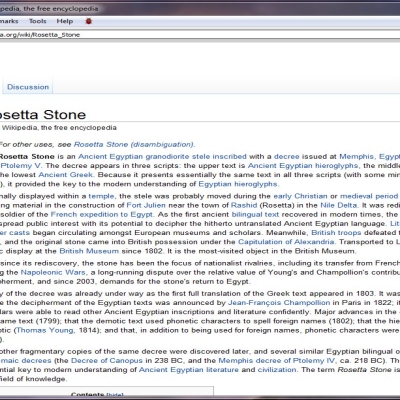The image size is (400, 400).
Task: Open Decree of Canopus link
Action: tap(107, 360)
